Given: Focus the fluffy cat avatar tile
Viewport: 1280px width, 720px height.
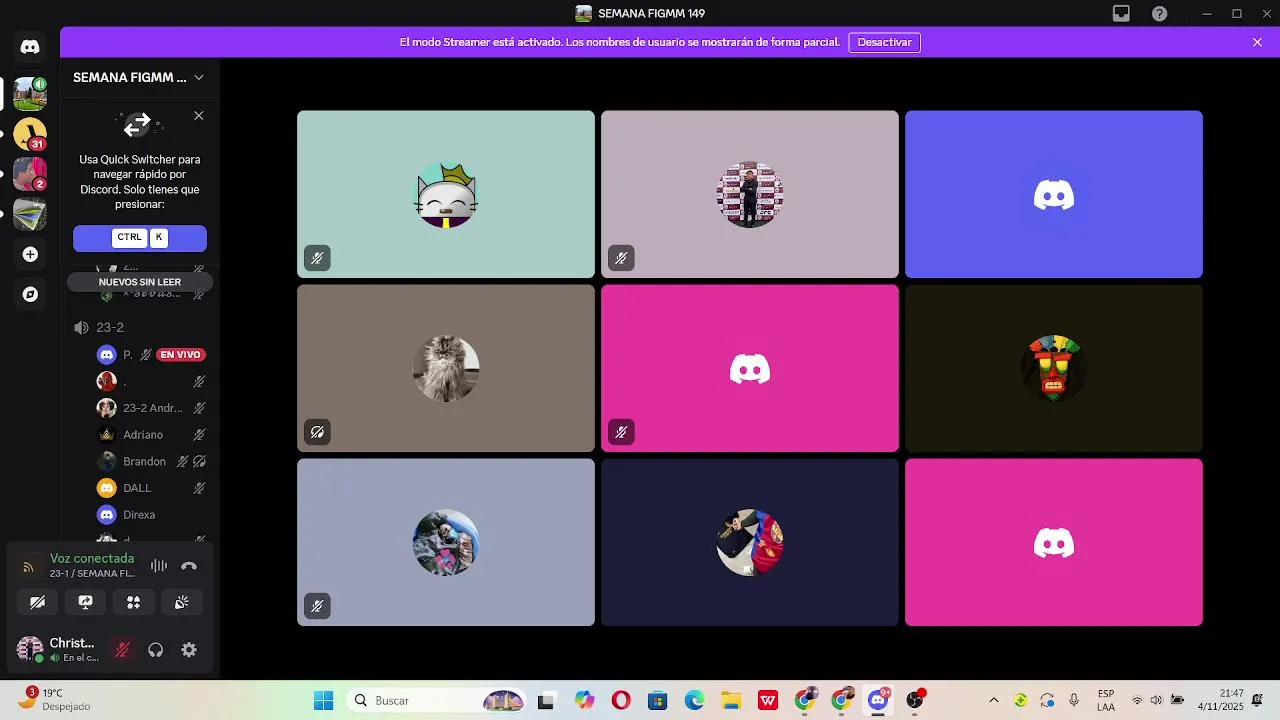Looking at the screenshot, I should [x=446, y=368].
